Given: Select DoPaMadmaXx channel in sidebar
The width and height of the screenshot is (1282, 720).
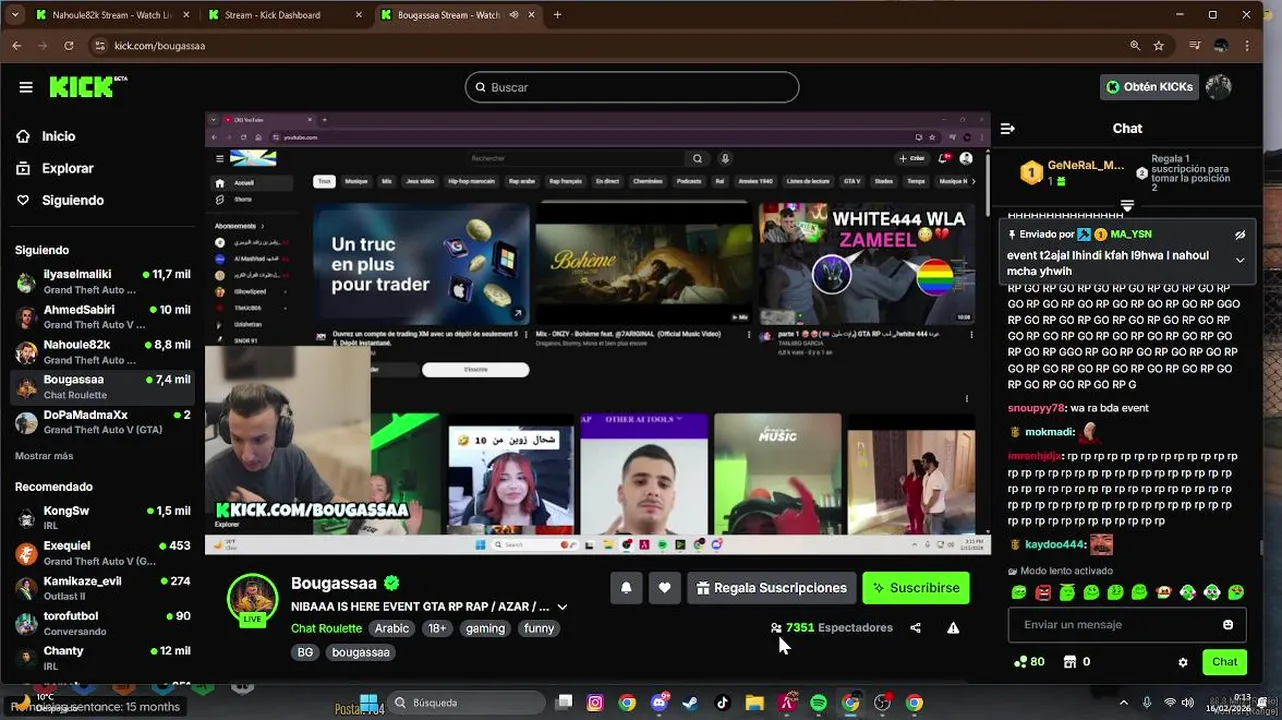Looking at the screenshot, I should (x=102, y=422).
